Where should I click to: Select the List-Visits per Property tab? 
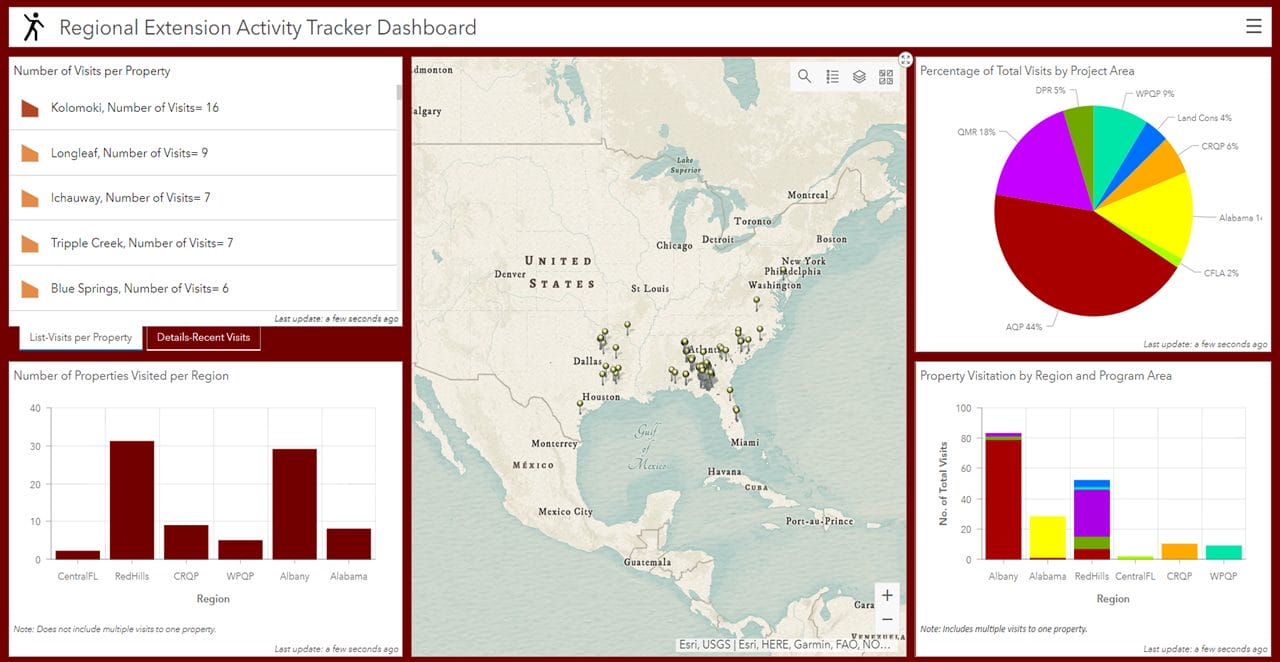tap(81, 338)
